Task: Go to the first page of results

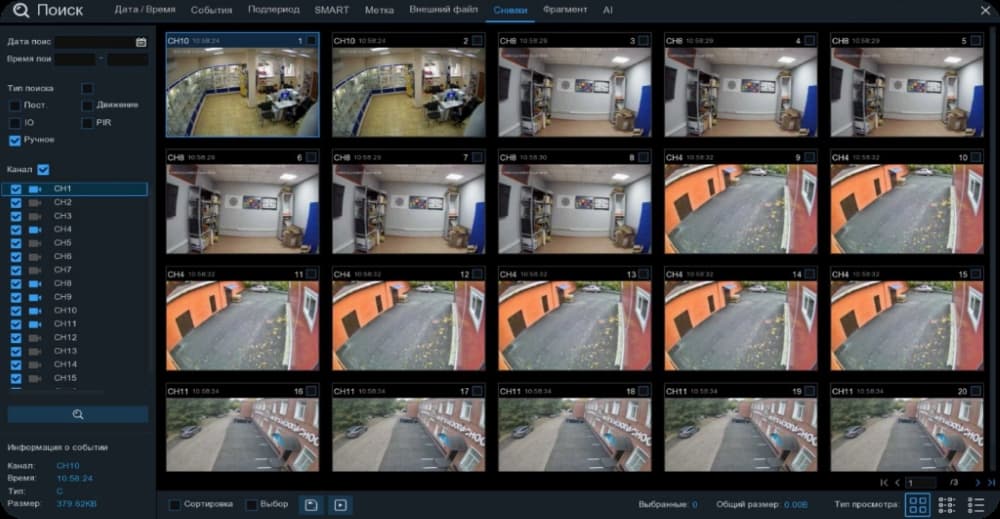Action: (x=884, y=483)
